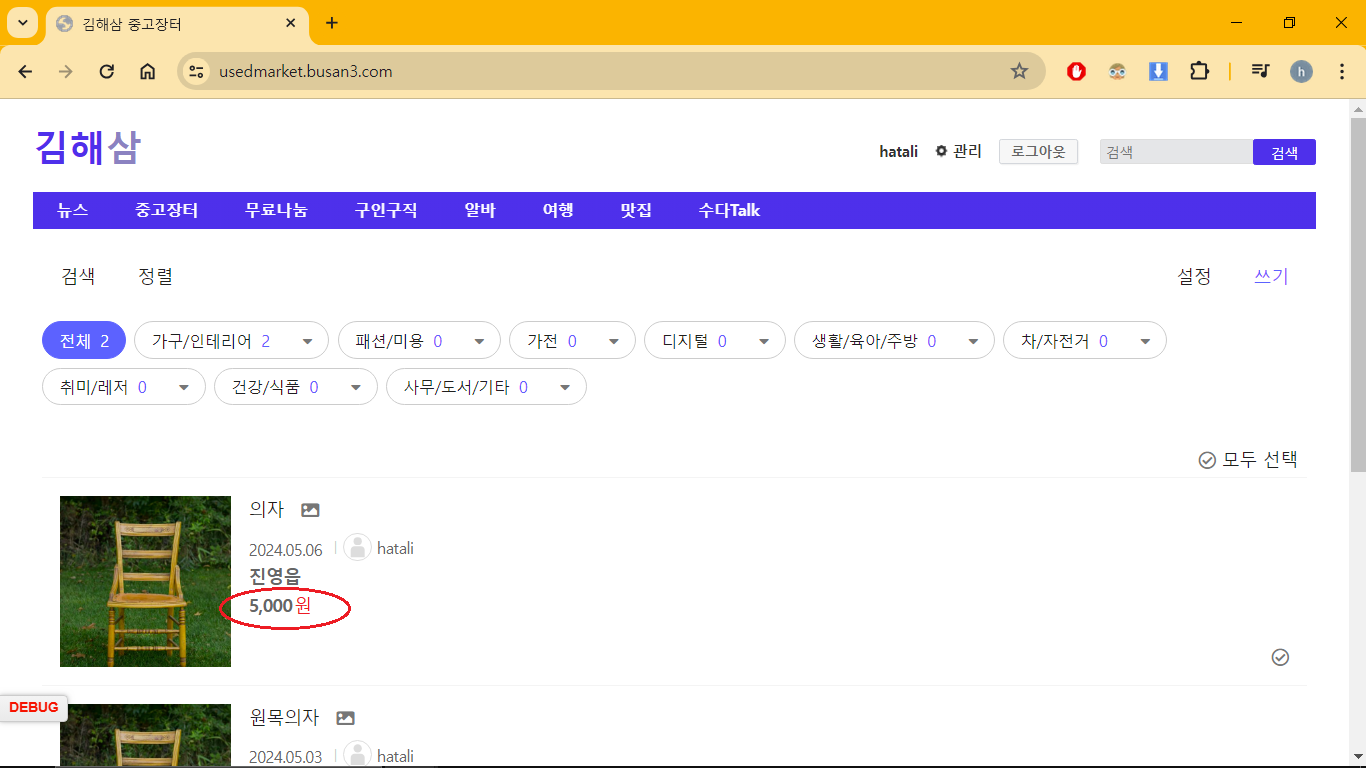The height and width of the screenshot is (768, 1366).
Task: Open the 원목의자 chair thumbnail image
Action: [x=145, y=736]
